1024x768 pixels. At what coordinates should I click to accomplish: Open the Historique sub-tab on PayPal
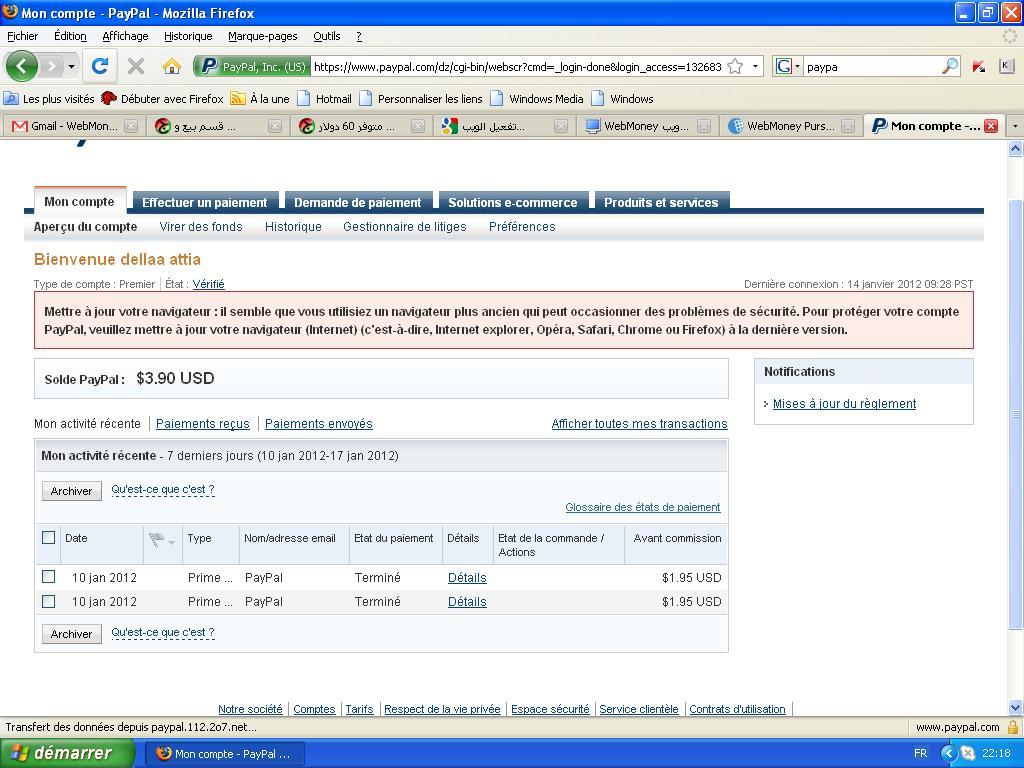[293, 227]
